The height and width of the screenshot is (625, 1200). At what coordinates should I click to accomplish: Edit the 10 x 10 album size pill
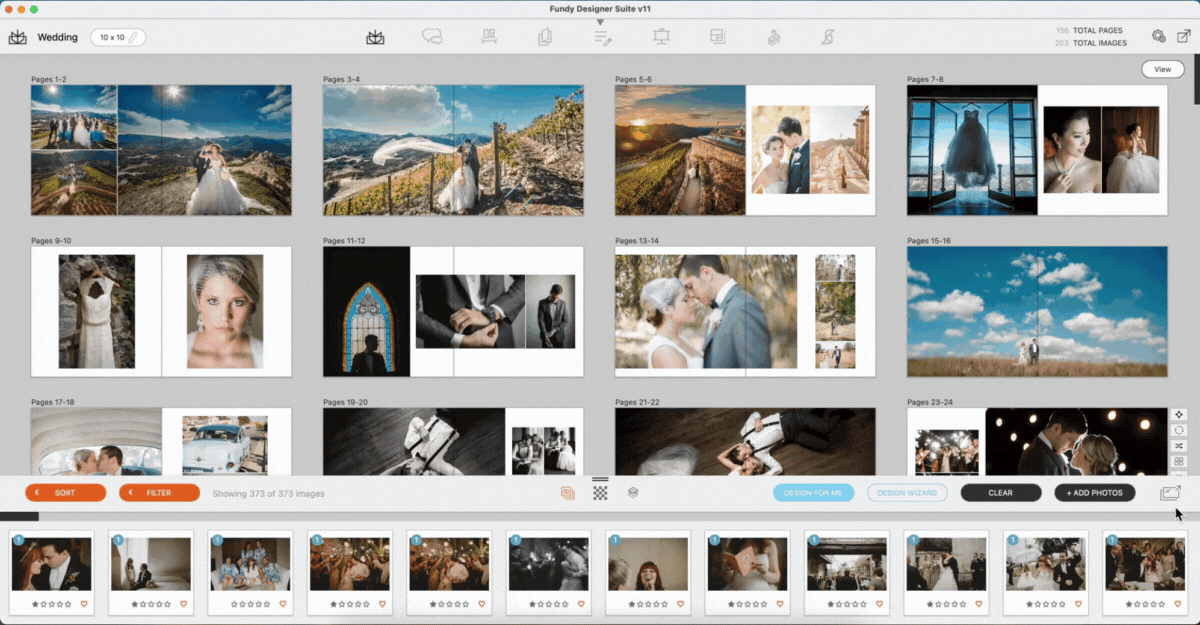(x=118, y=37)
